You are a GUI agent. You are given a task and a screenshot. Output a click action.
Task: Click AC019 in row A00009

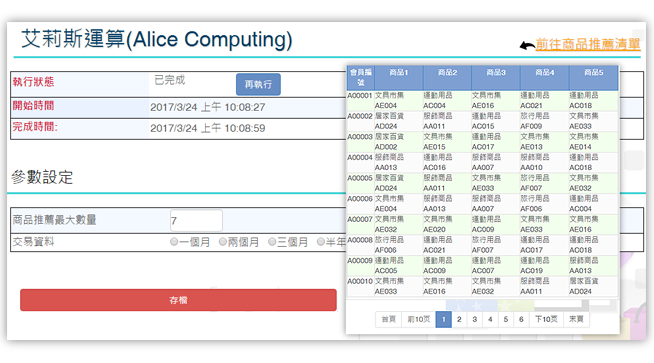pos(531,271)
